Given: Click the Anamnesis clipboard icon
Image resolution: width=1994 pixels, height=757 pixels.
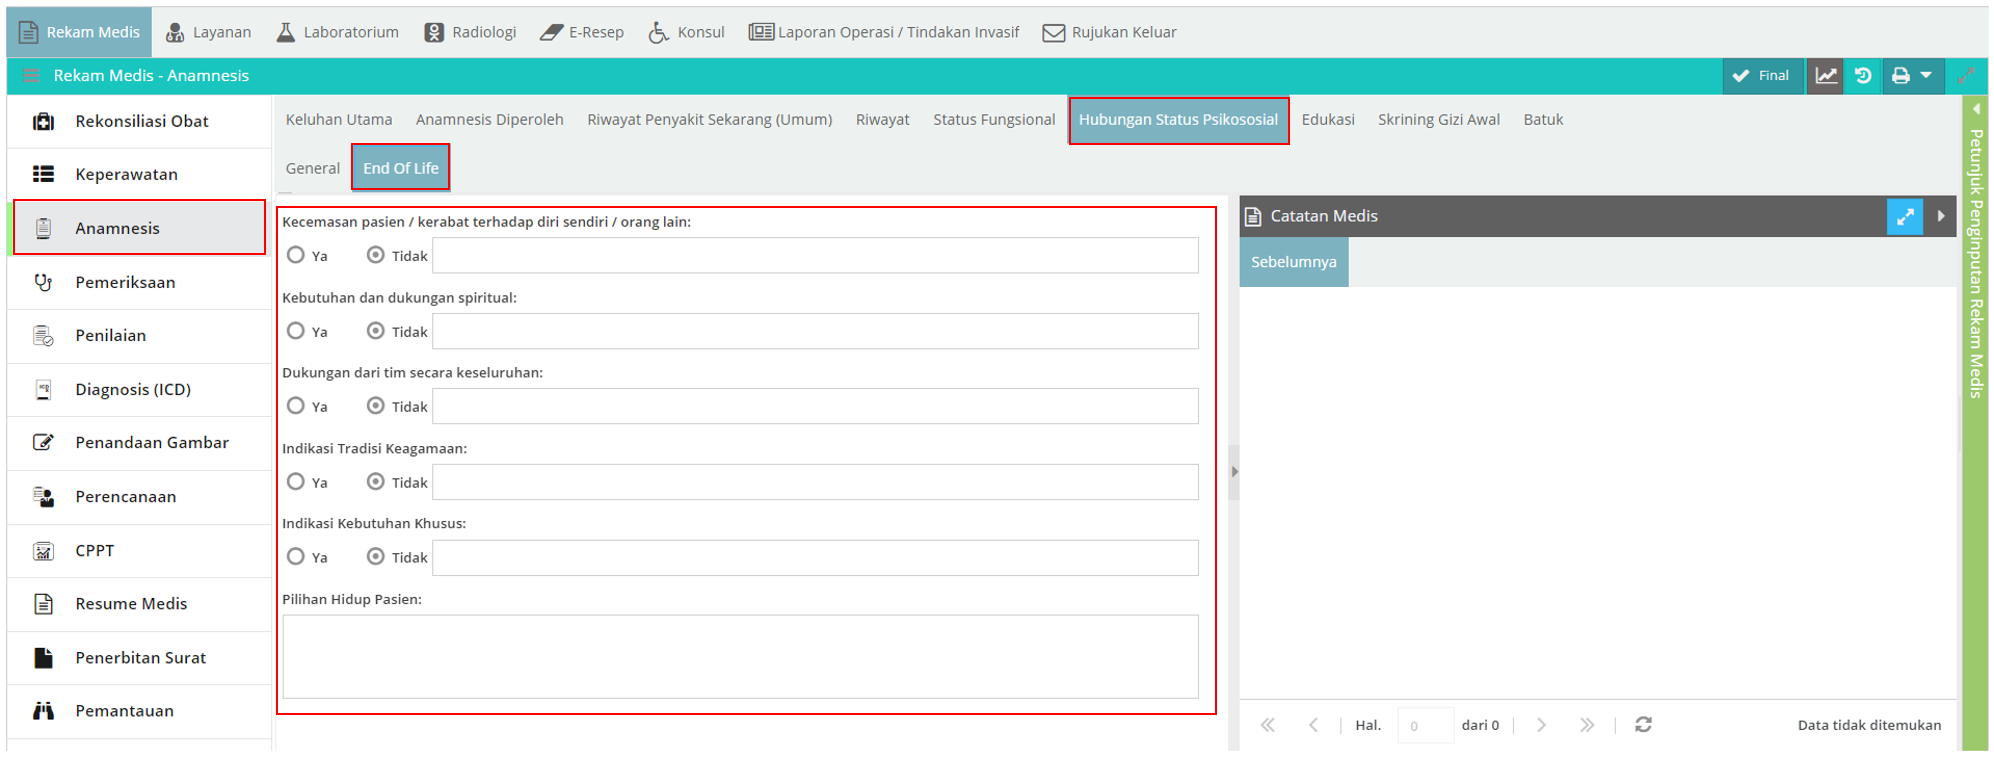Looking at the screenshot, I should (x=43, y=228).
